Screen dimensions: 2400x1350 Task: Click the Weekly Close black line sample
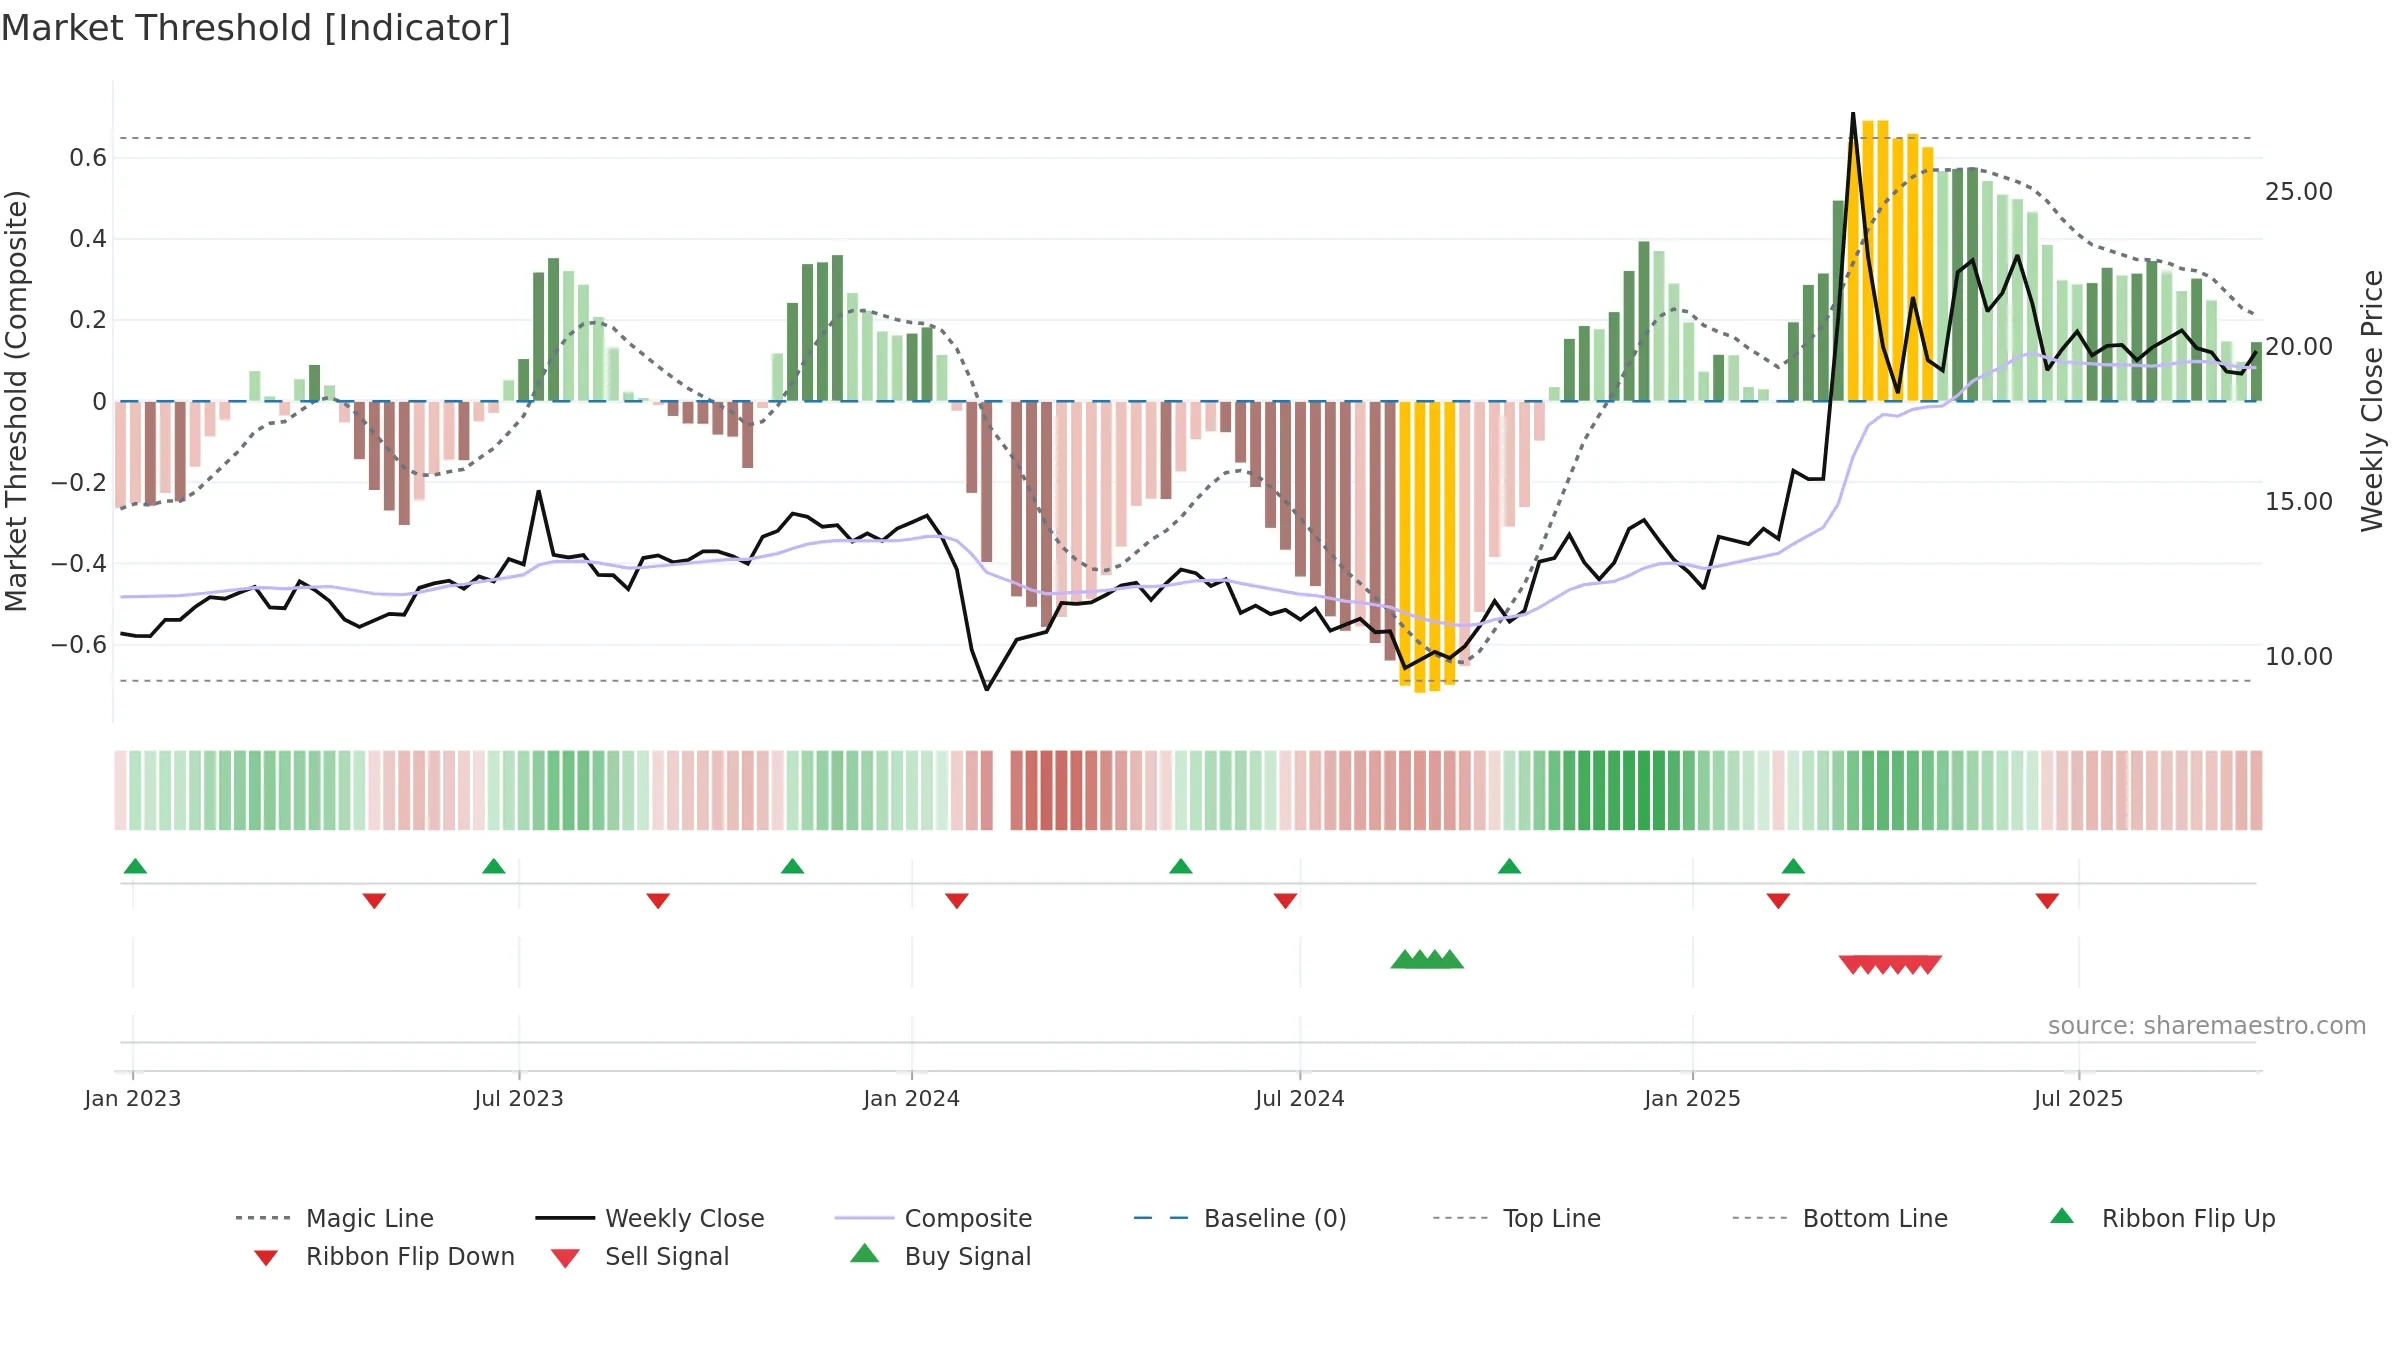(x=565, y=1218)
